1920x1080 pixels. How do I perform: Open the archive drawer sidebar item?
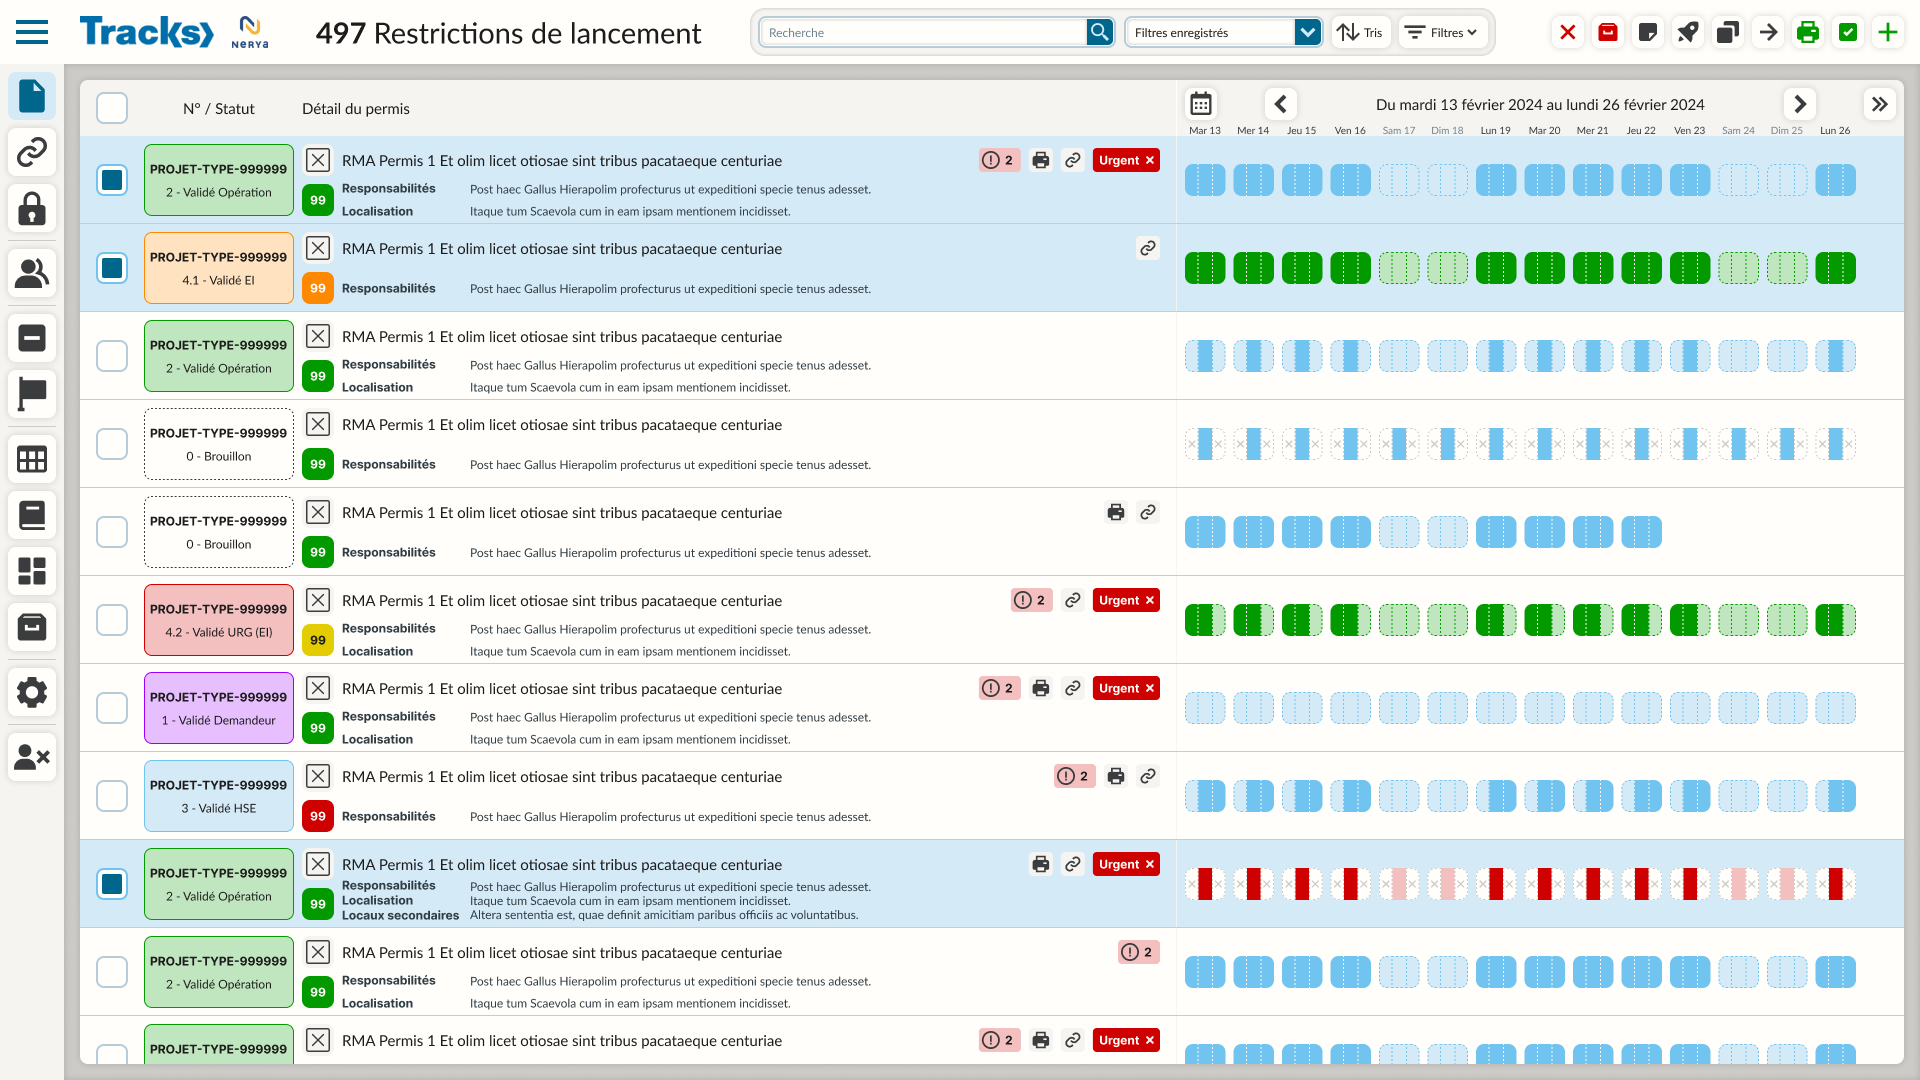coord(32,627)
